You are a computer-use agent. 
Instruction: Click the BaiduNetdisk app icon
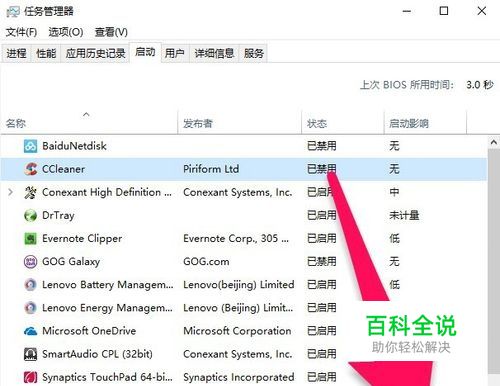pyautogui.click(x=30, y=146)
